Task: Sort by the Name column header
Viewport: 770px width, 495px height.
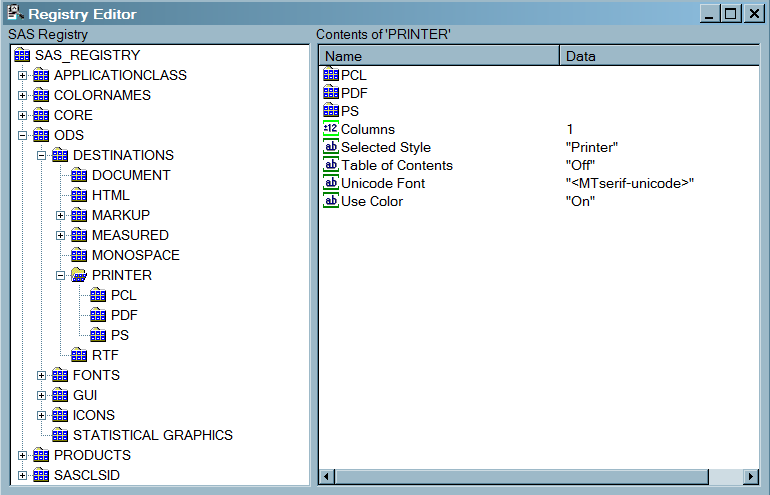Action: 439,56
